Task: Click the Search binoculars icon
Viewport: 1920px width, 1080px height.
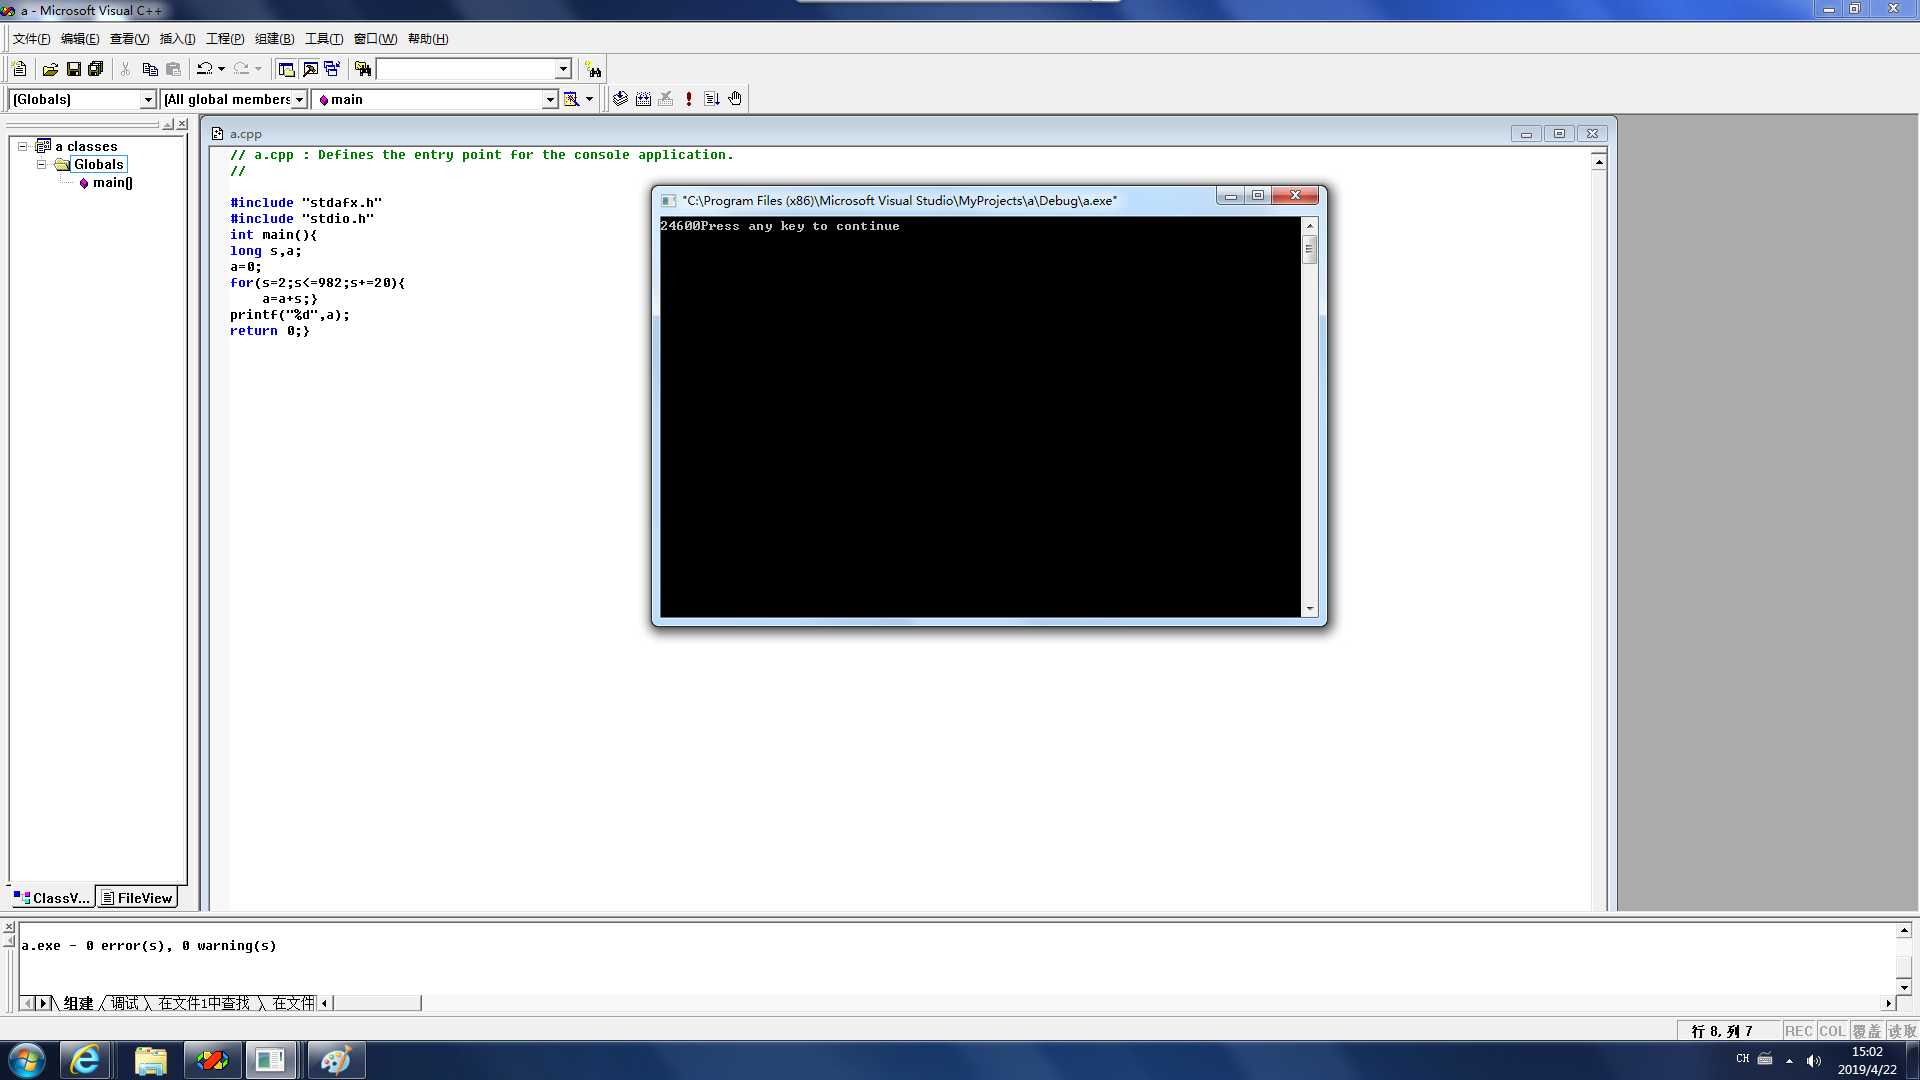Action: coord(594,69)
